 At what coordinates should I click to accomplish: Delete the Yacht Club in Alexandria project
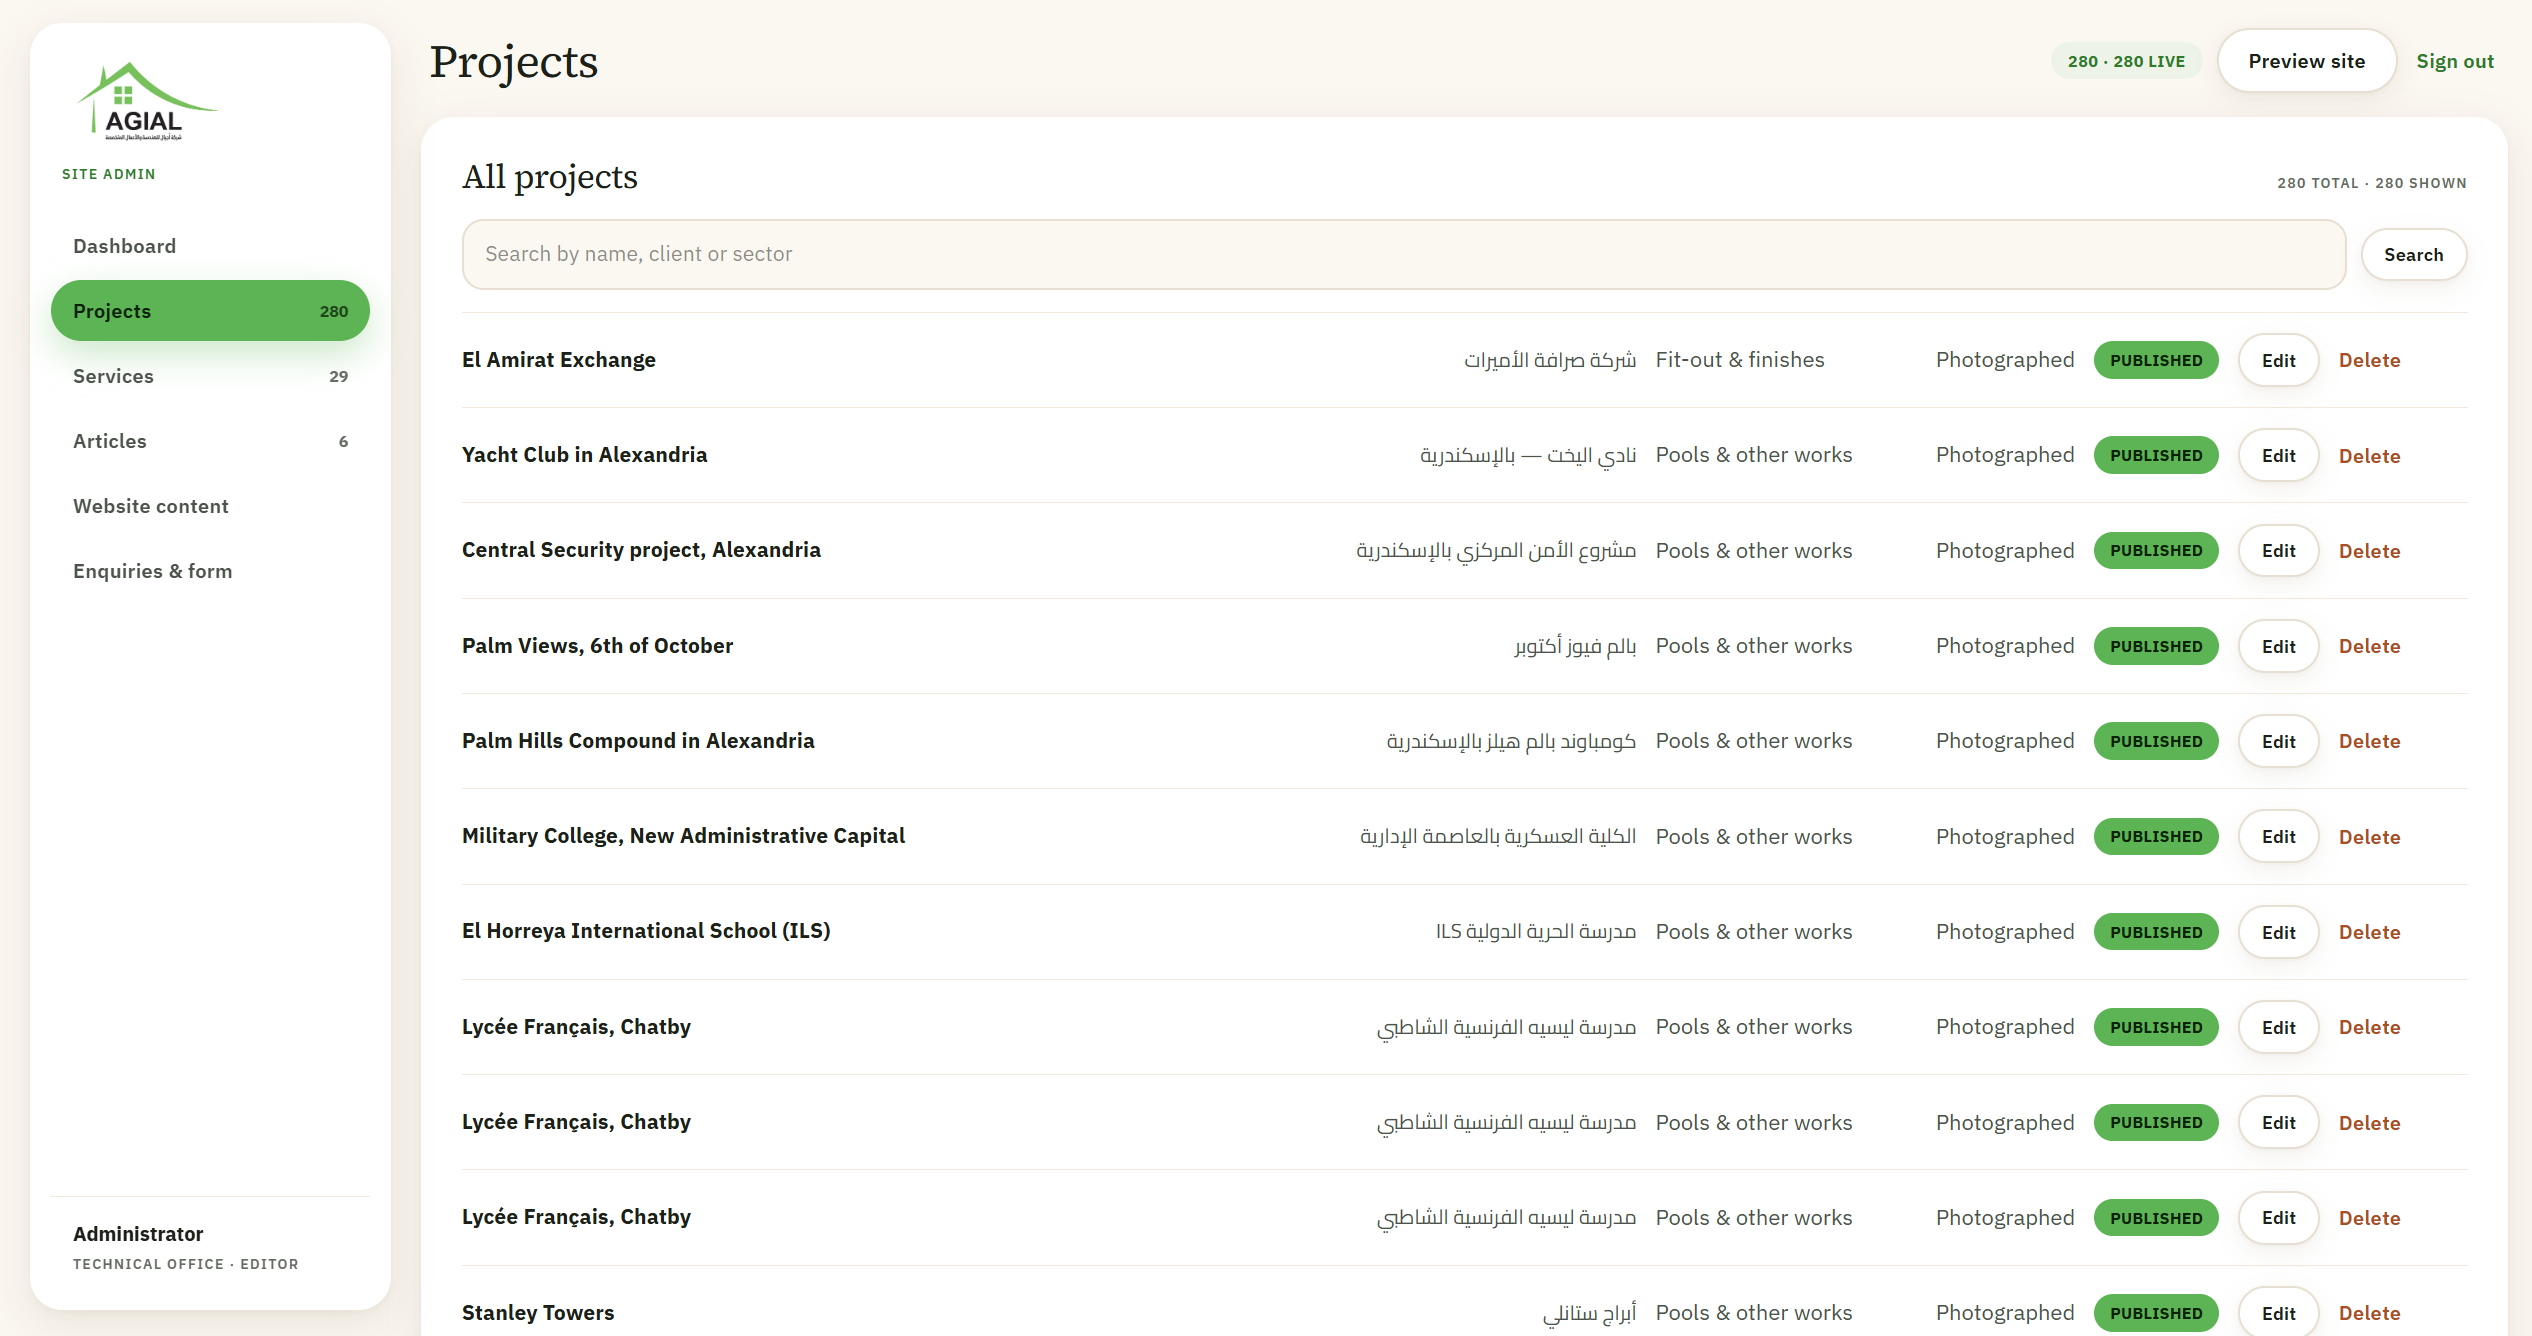point(2369,456)
